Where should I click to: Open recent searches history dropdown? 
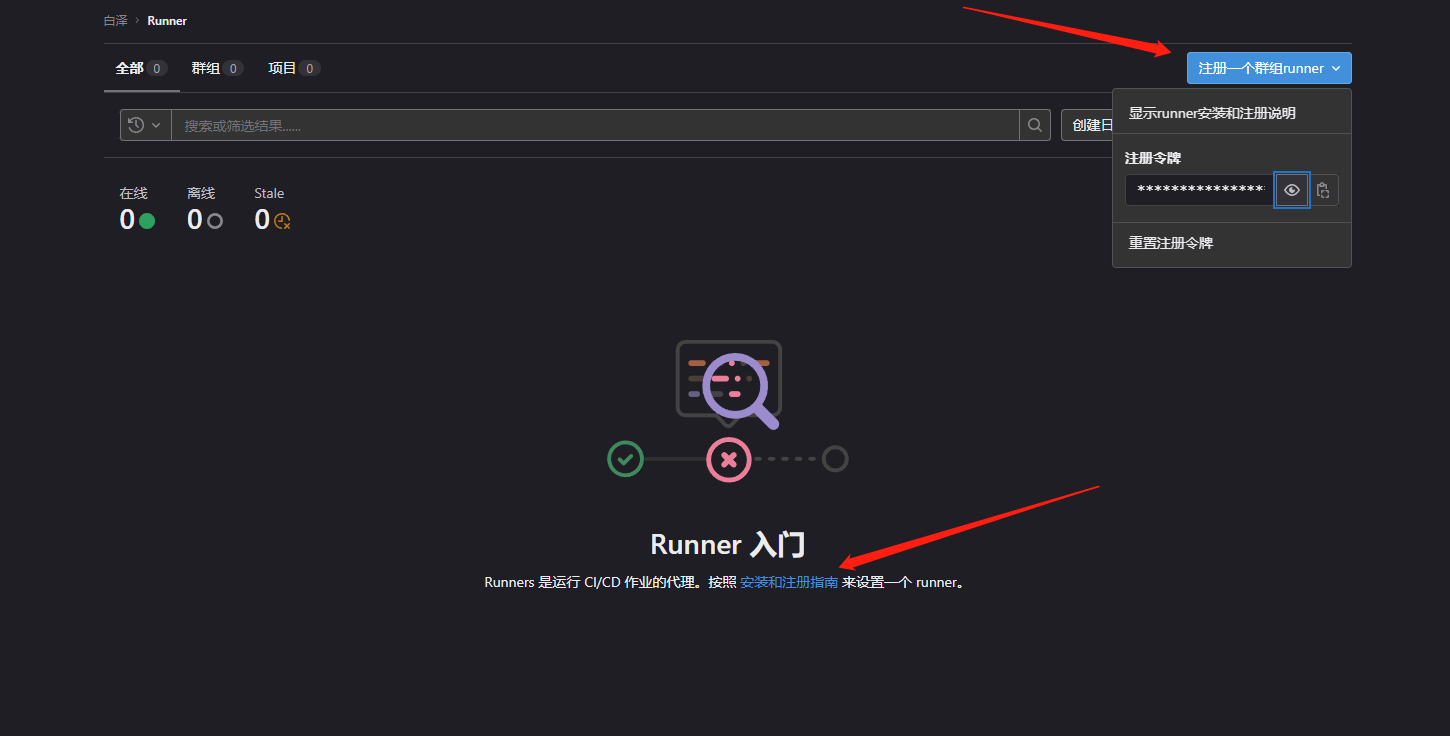click(x=145, y=125)
